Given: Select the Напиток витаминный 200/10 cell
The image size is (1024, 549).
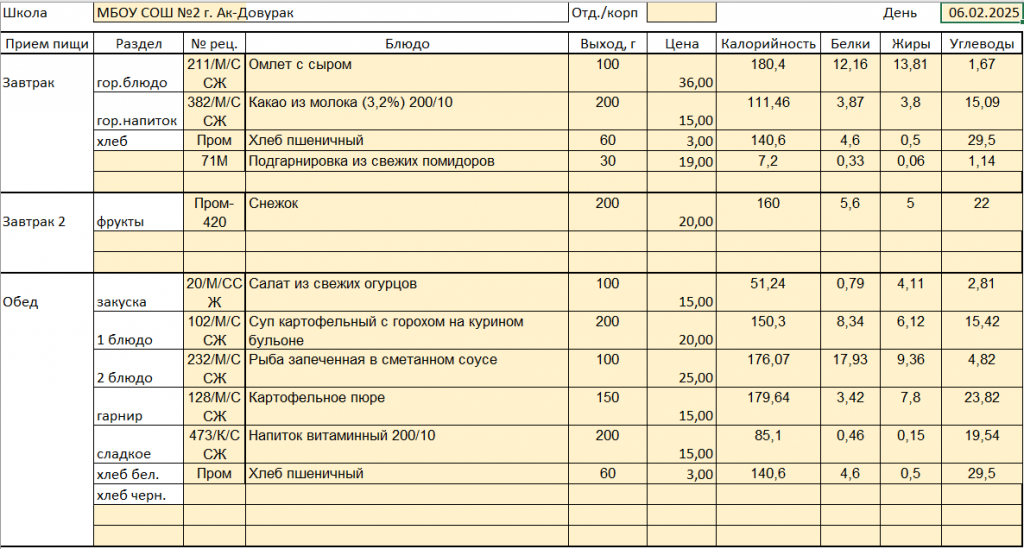Looking at the screenshot, I should pos(406,445).
